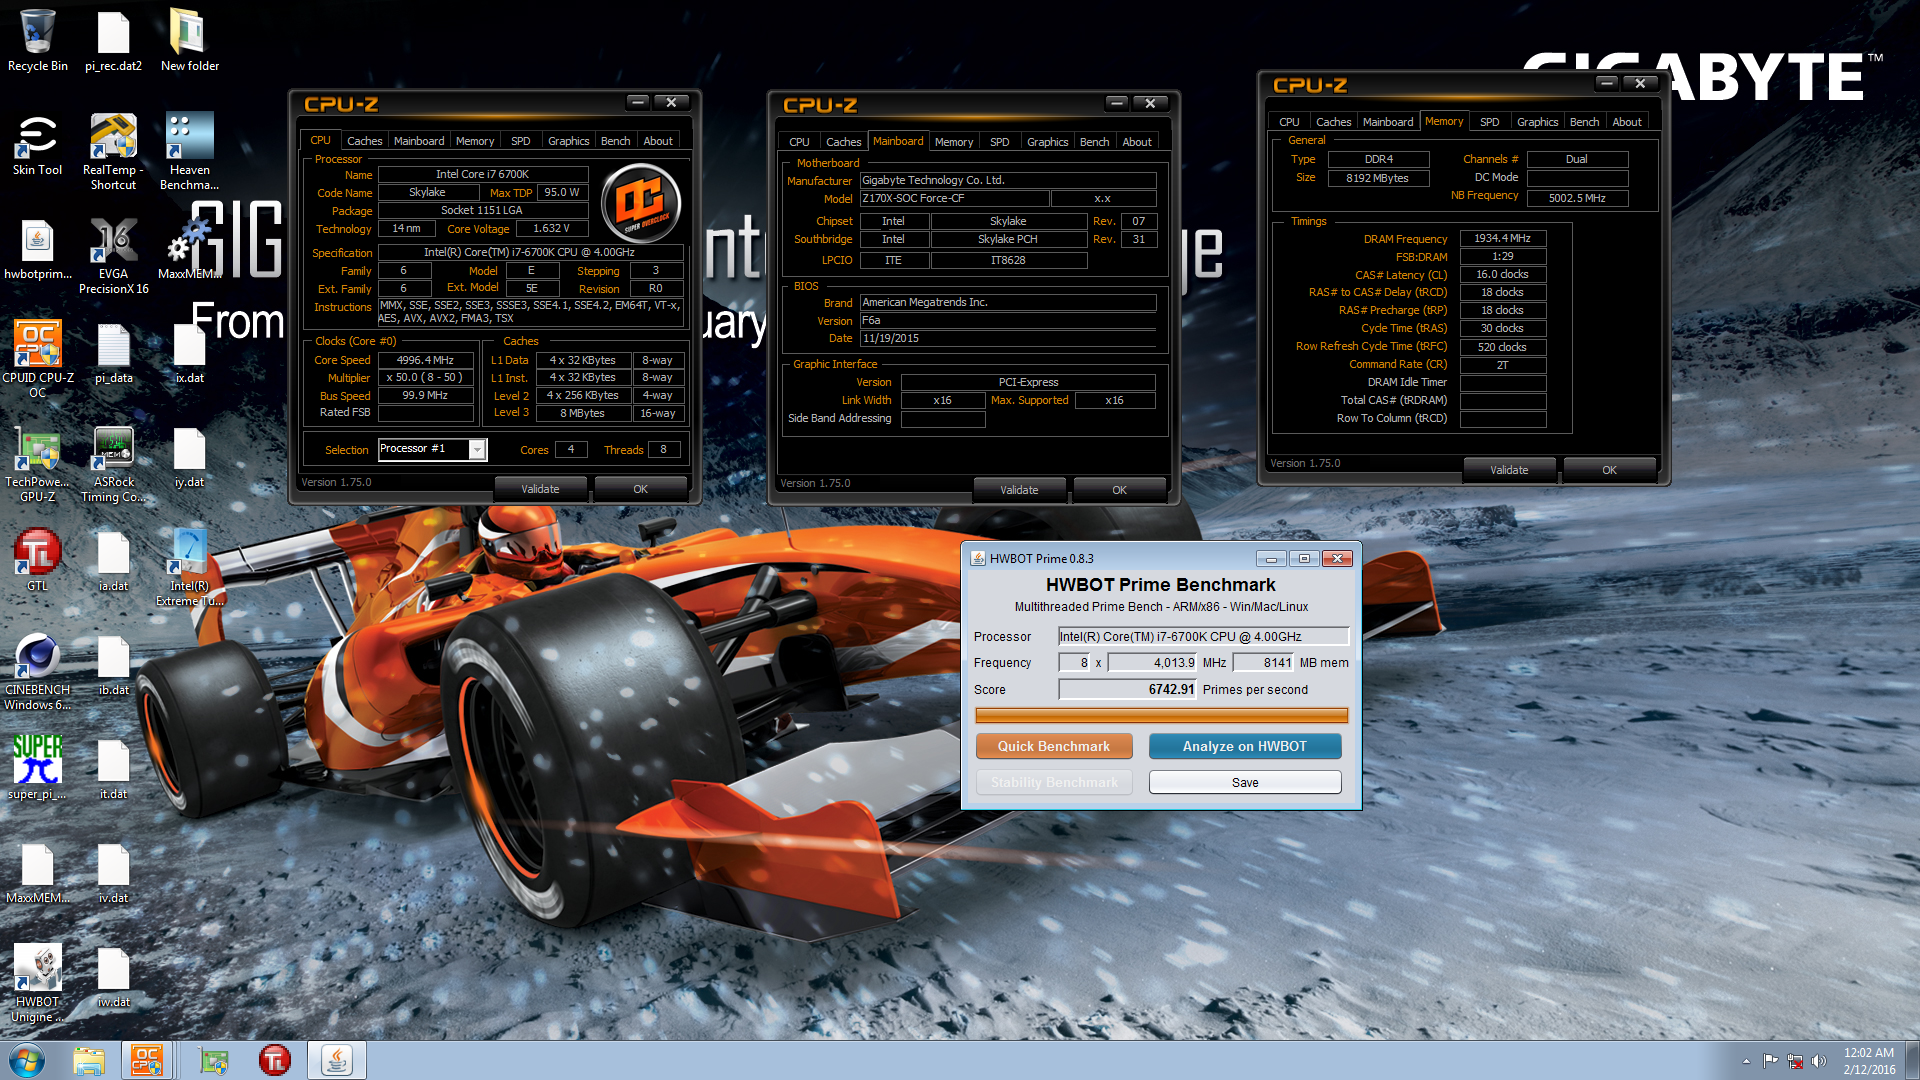Screen dimensions: 1920x1080
Task: Click the NB Frequency value 5002.5 MHz
Action: [x=1577, y=198]
